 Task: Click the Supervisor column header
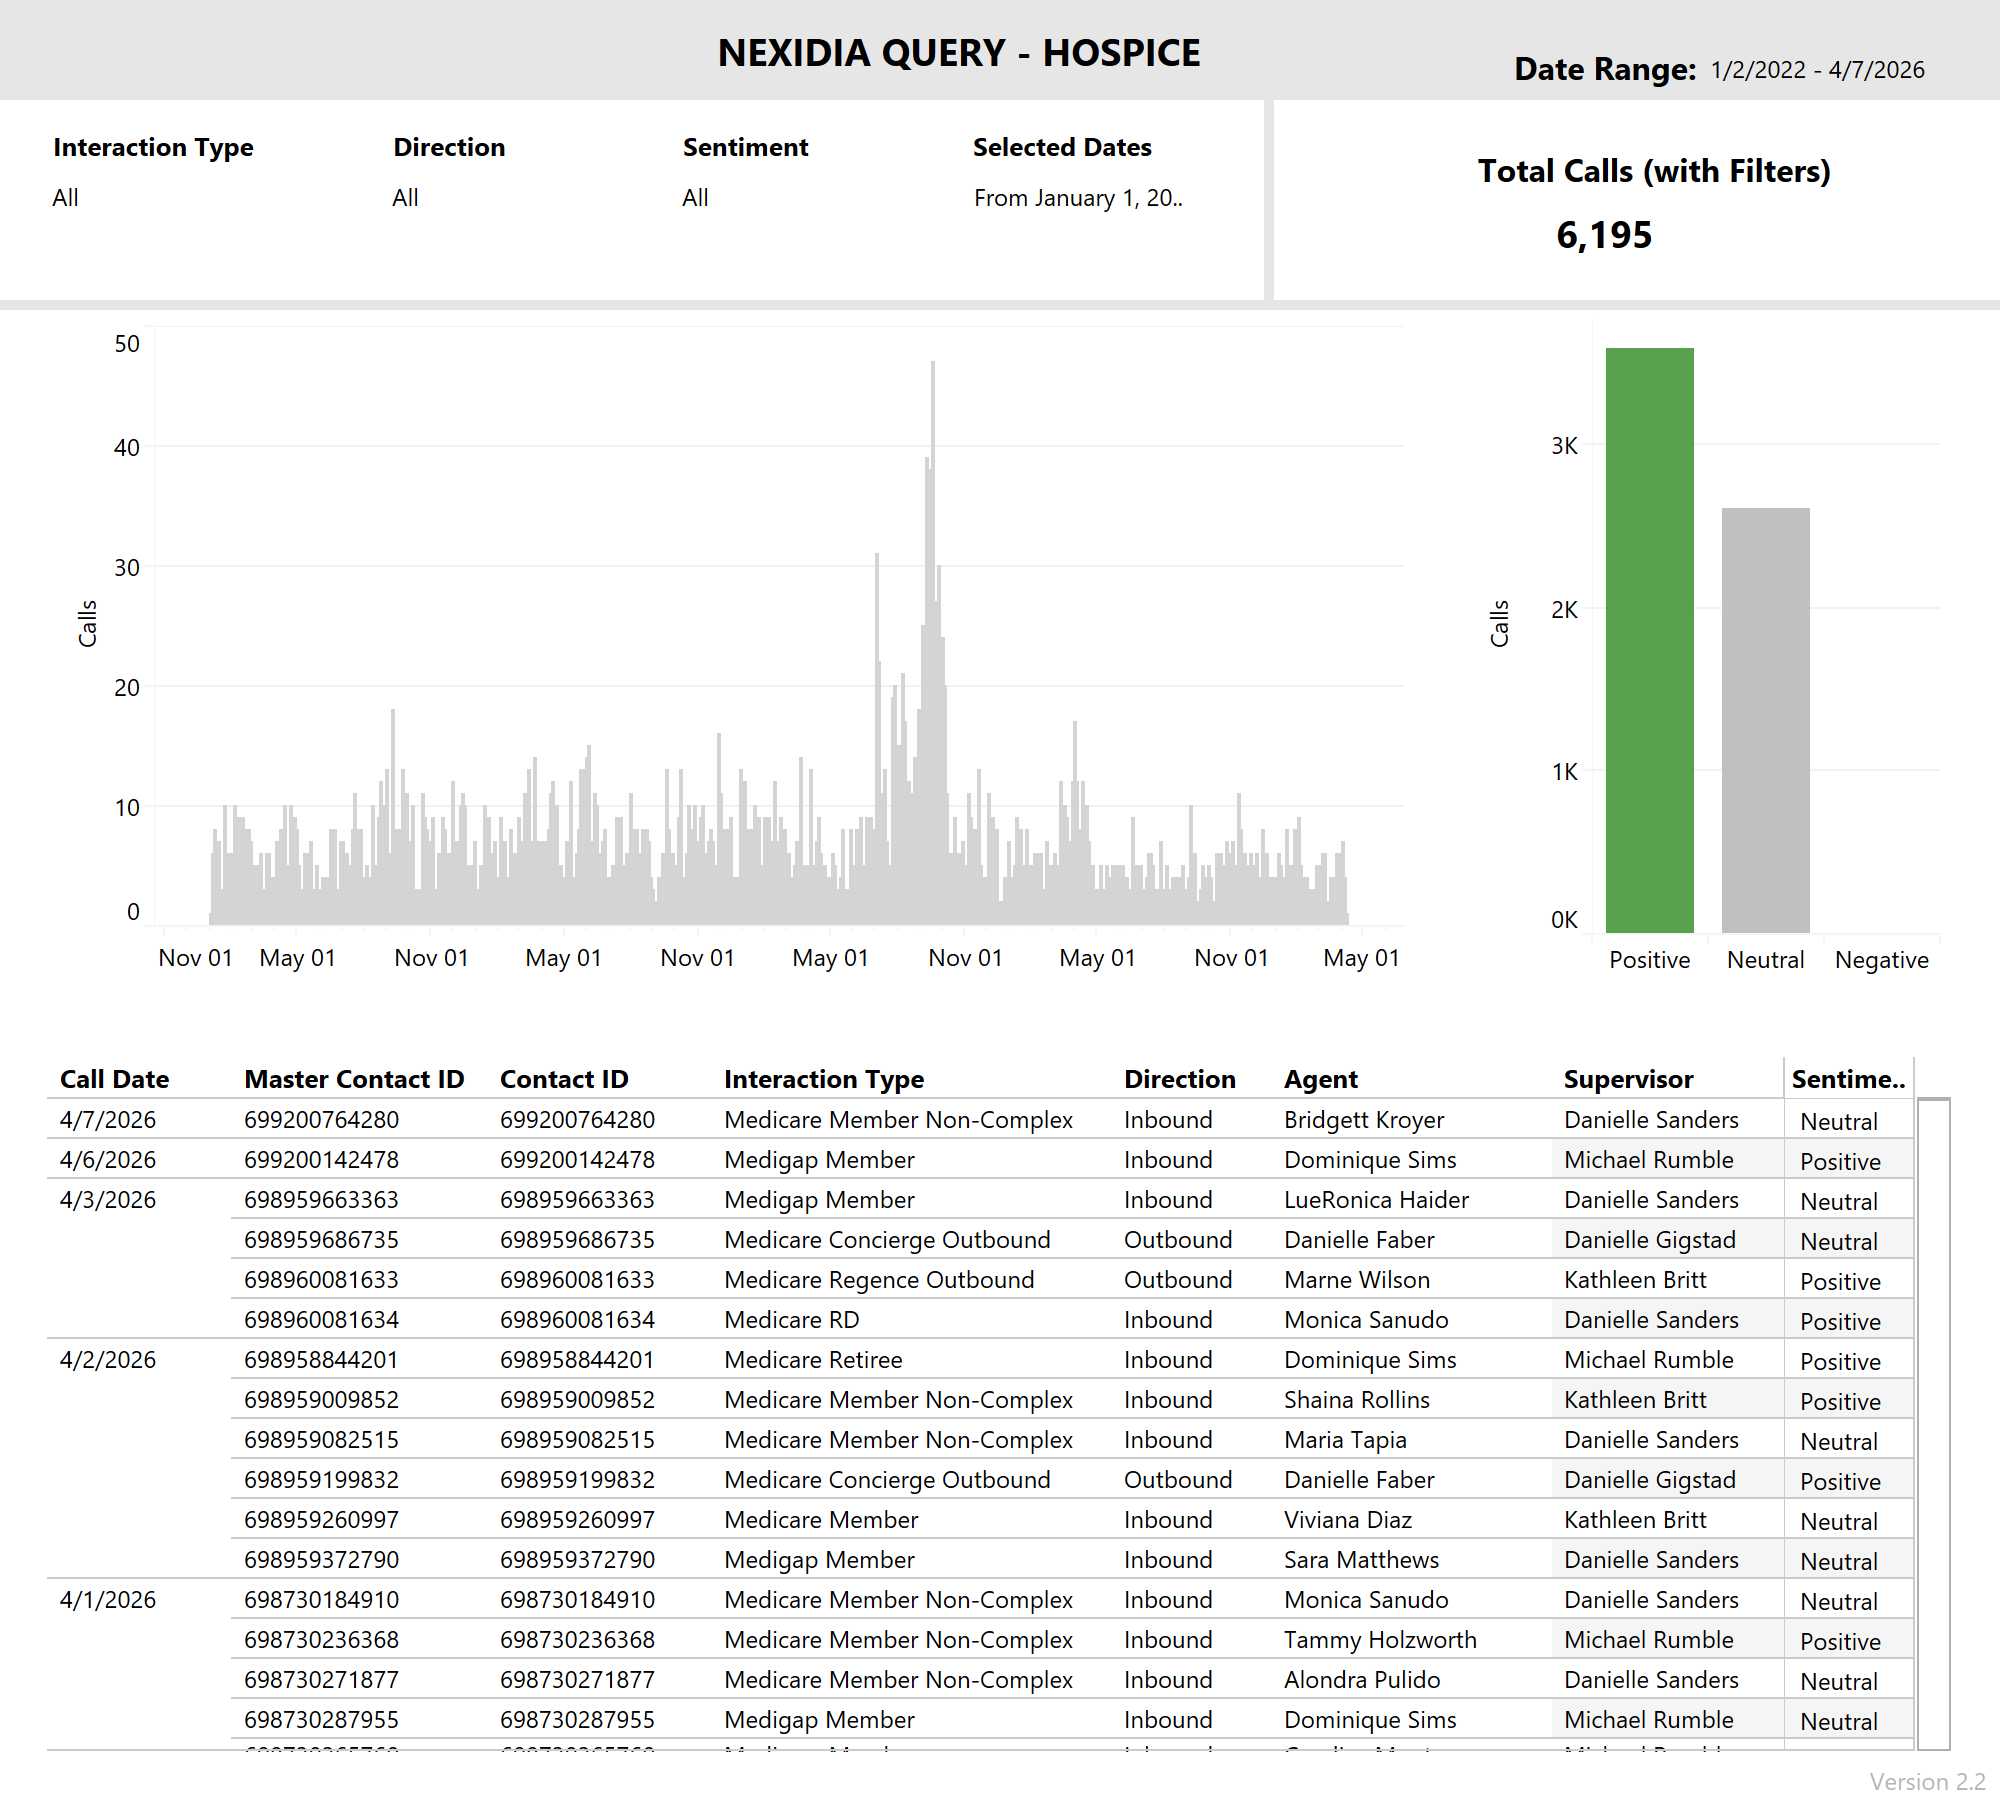click(1628, 1079)
